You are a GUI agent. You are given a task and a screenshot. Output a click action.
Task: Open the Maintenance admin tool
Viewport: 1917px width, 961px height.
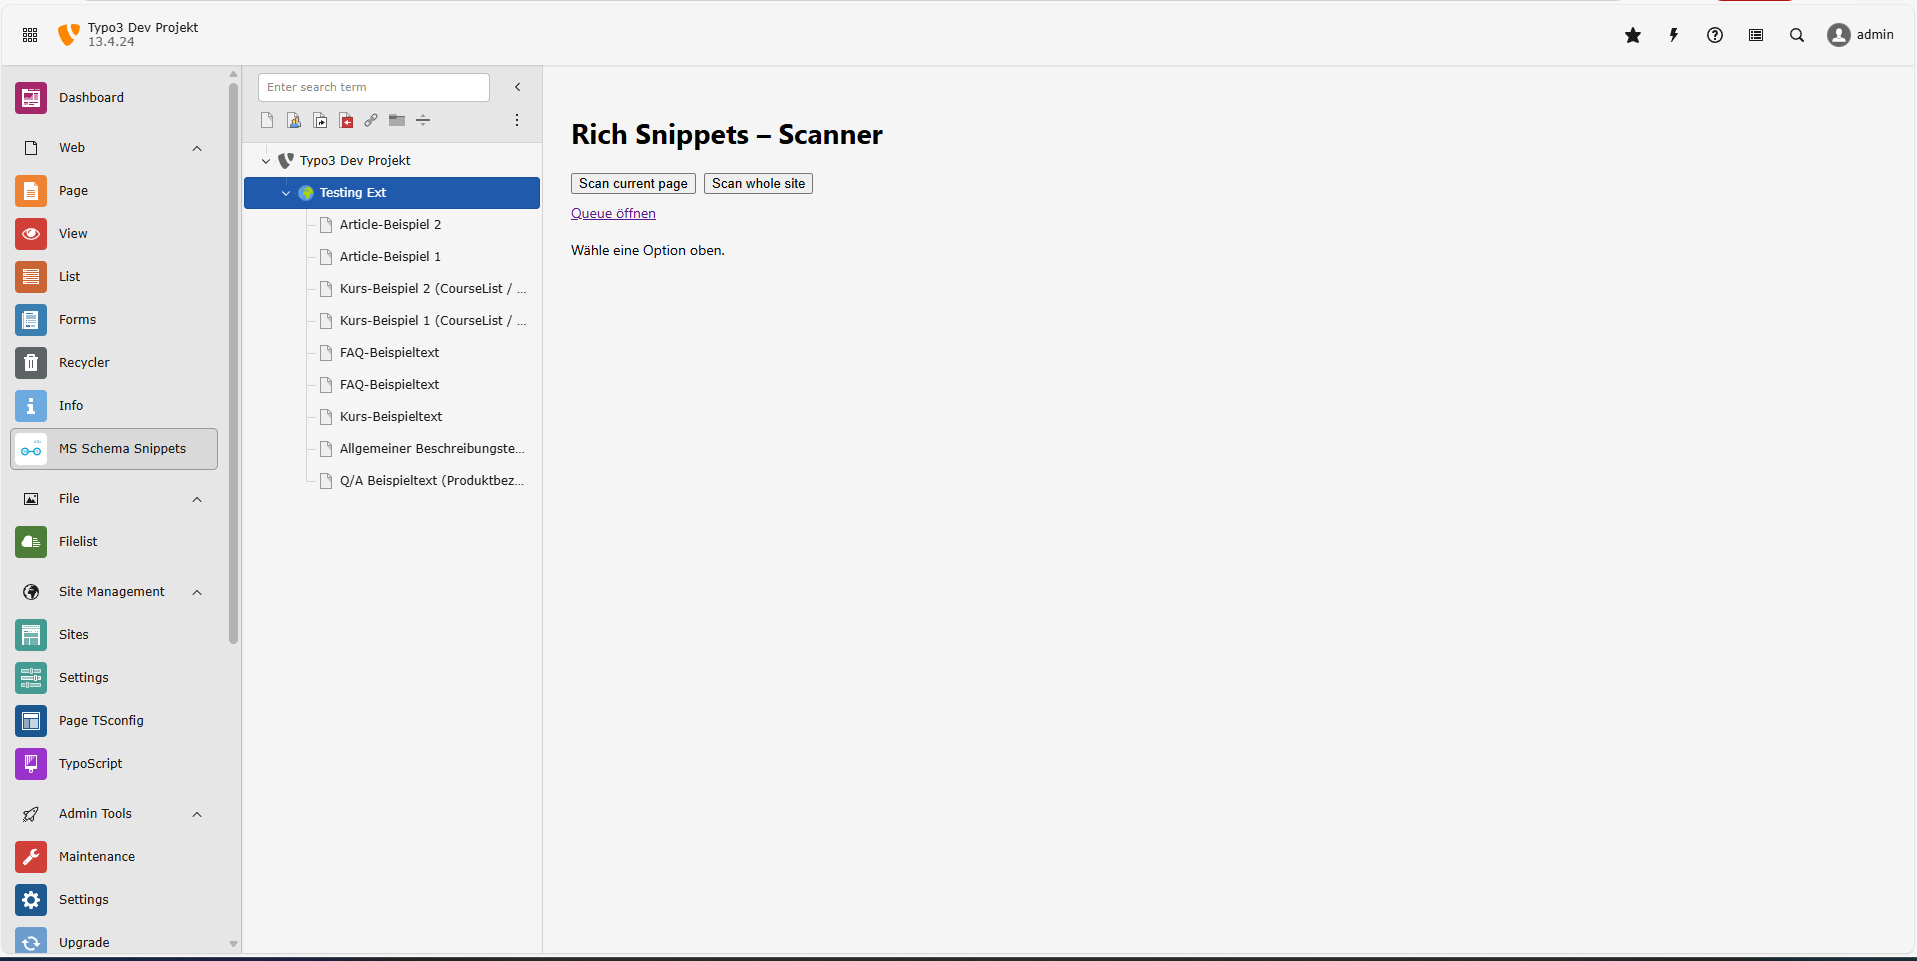click(97, 856)
